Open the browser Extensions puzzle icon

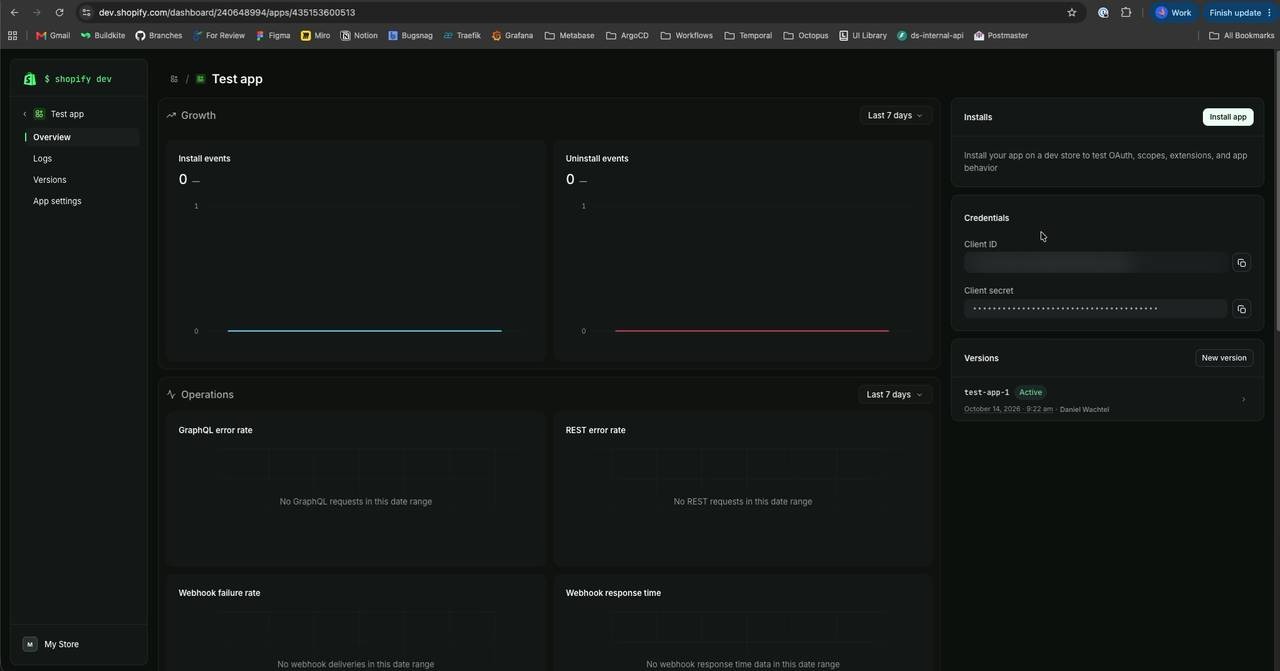click(1126, 12)
